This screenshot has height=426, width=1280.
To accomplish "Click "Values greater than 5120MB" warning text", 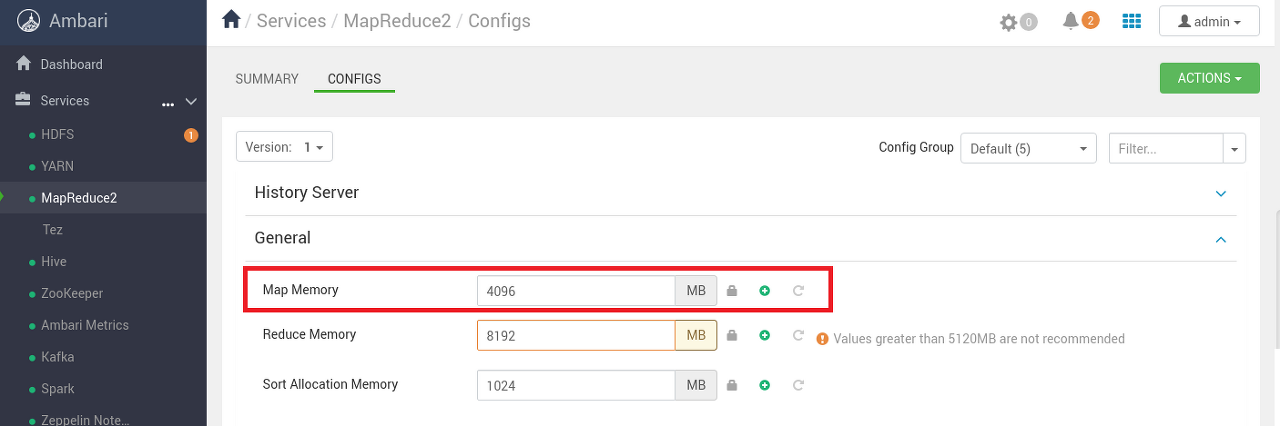I will tap(979, 339).
